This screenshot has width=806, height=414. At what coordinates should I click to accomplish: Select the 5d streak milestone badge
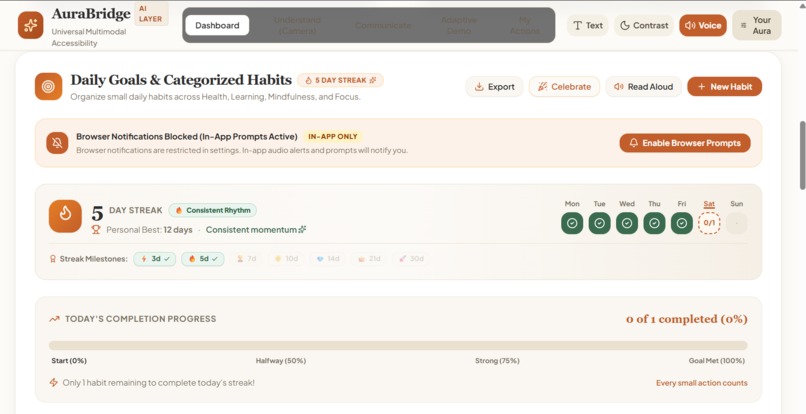click(x=203, y=259)
